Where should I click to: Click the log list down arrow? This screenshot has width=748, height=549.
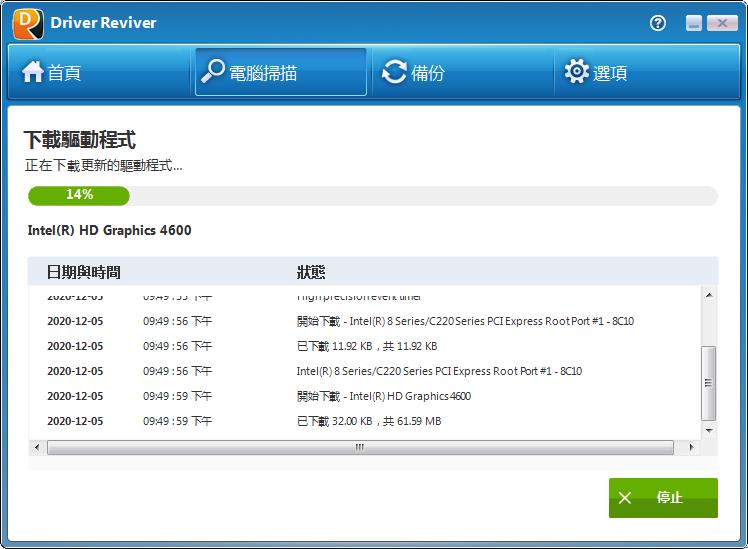(x=709, y=430)
